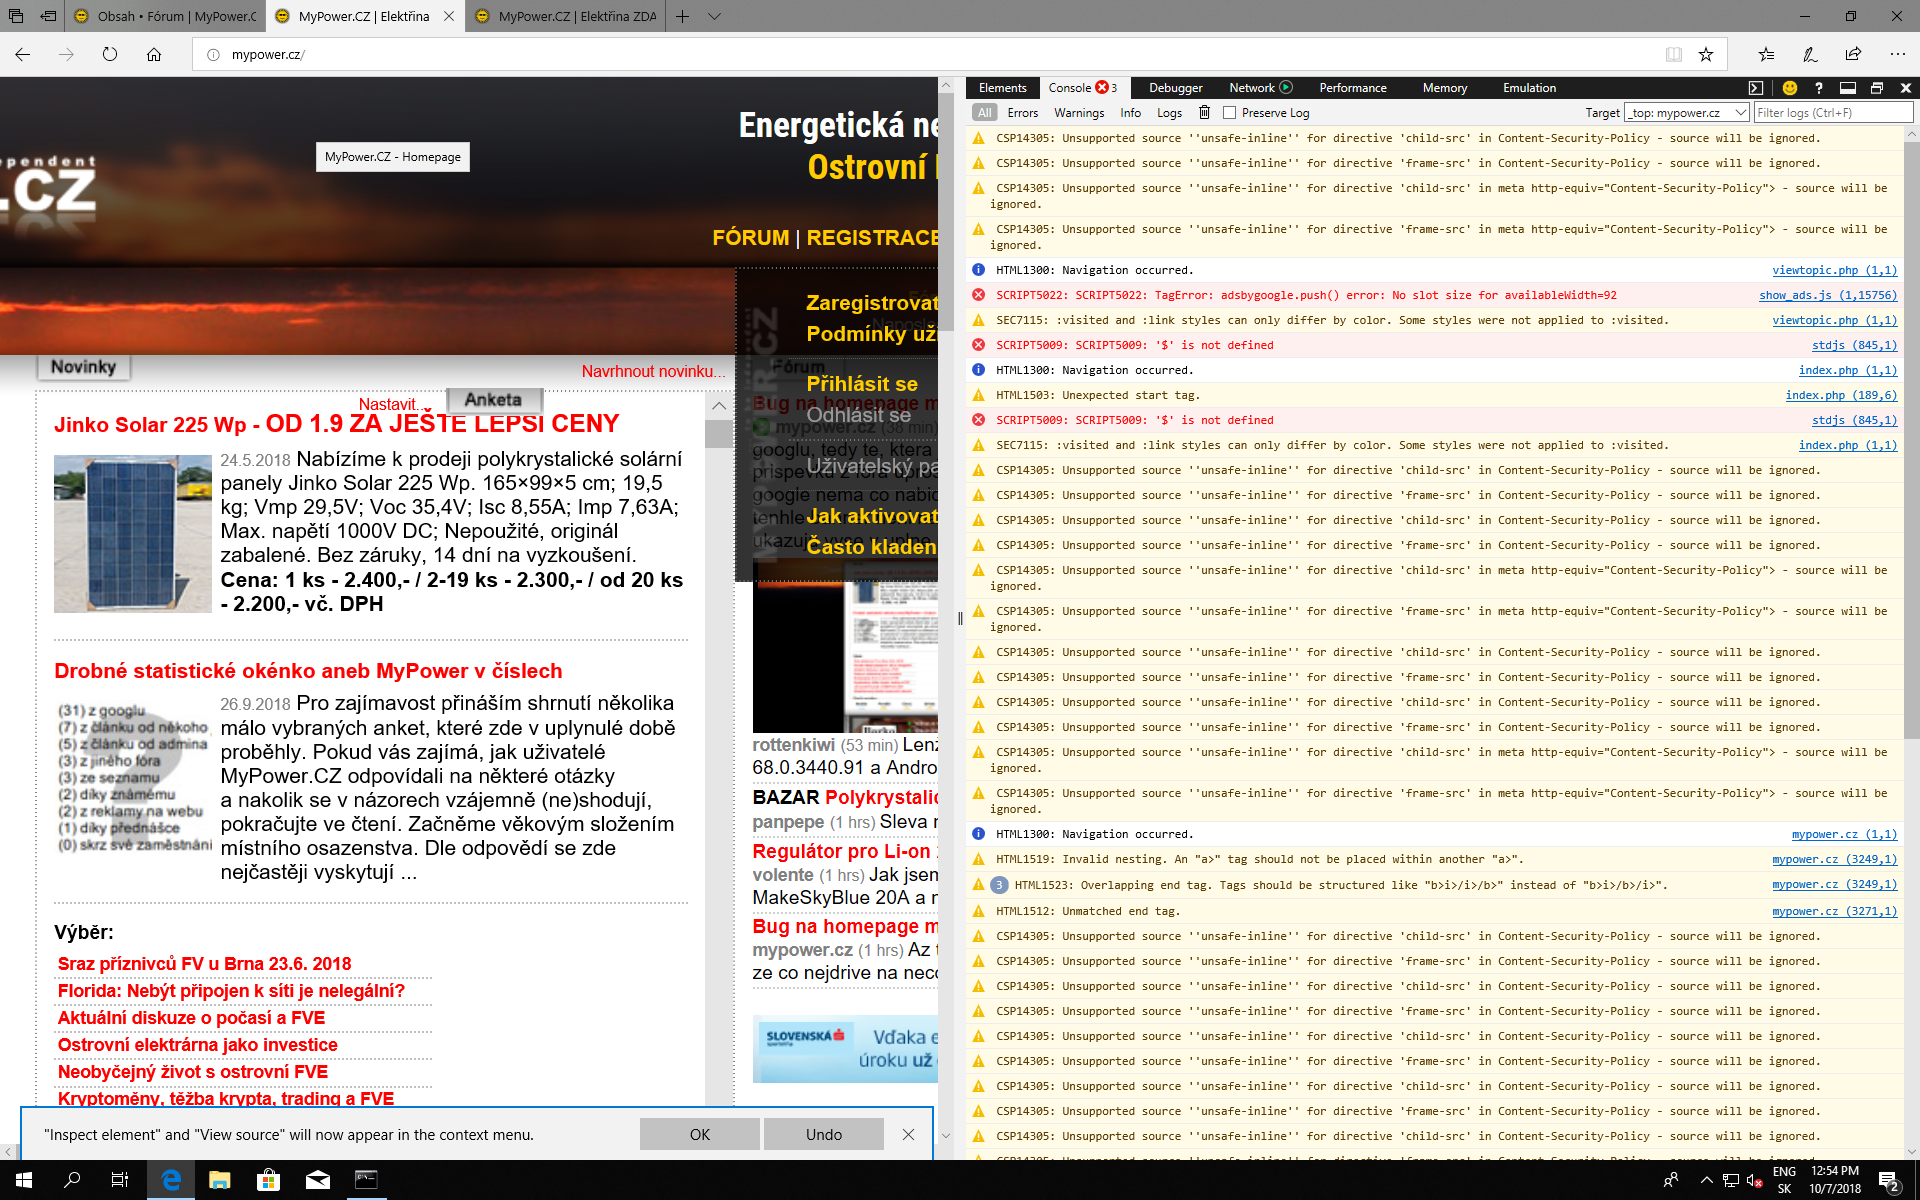Screen dimensions: 1920x1200
Task: Switch to the Elements tab
Action: [1002, 88]
